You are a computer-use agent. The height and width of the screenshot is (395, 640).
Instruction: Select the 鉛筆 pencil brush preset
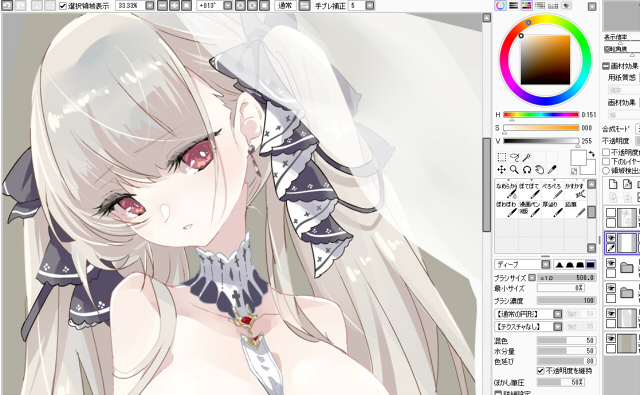(x=575, y=209)
